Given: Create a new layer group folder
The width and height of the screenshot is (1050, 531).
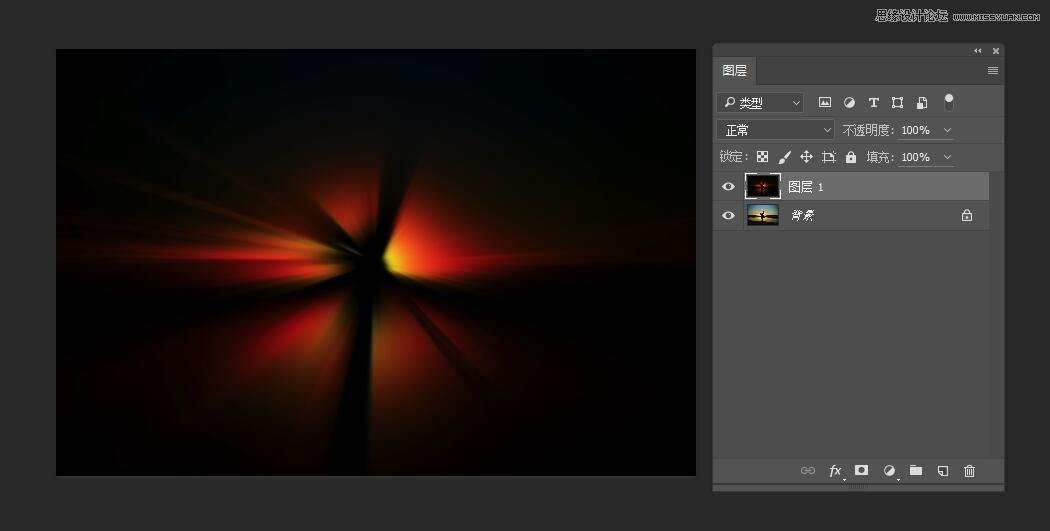Looking at the screenshot, I should pyautogui.click(x=915, y=471).
